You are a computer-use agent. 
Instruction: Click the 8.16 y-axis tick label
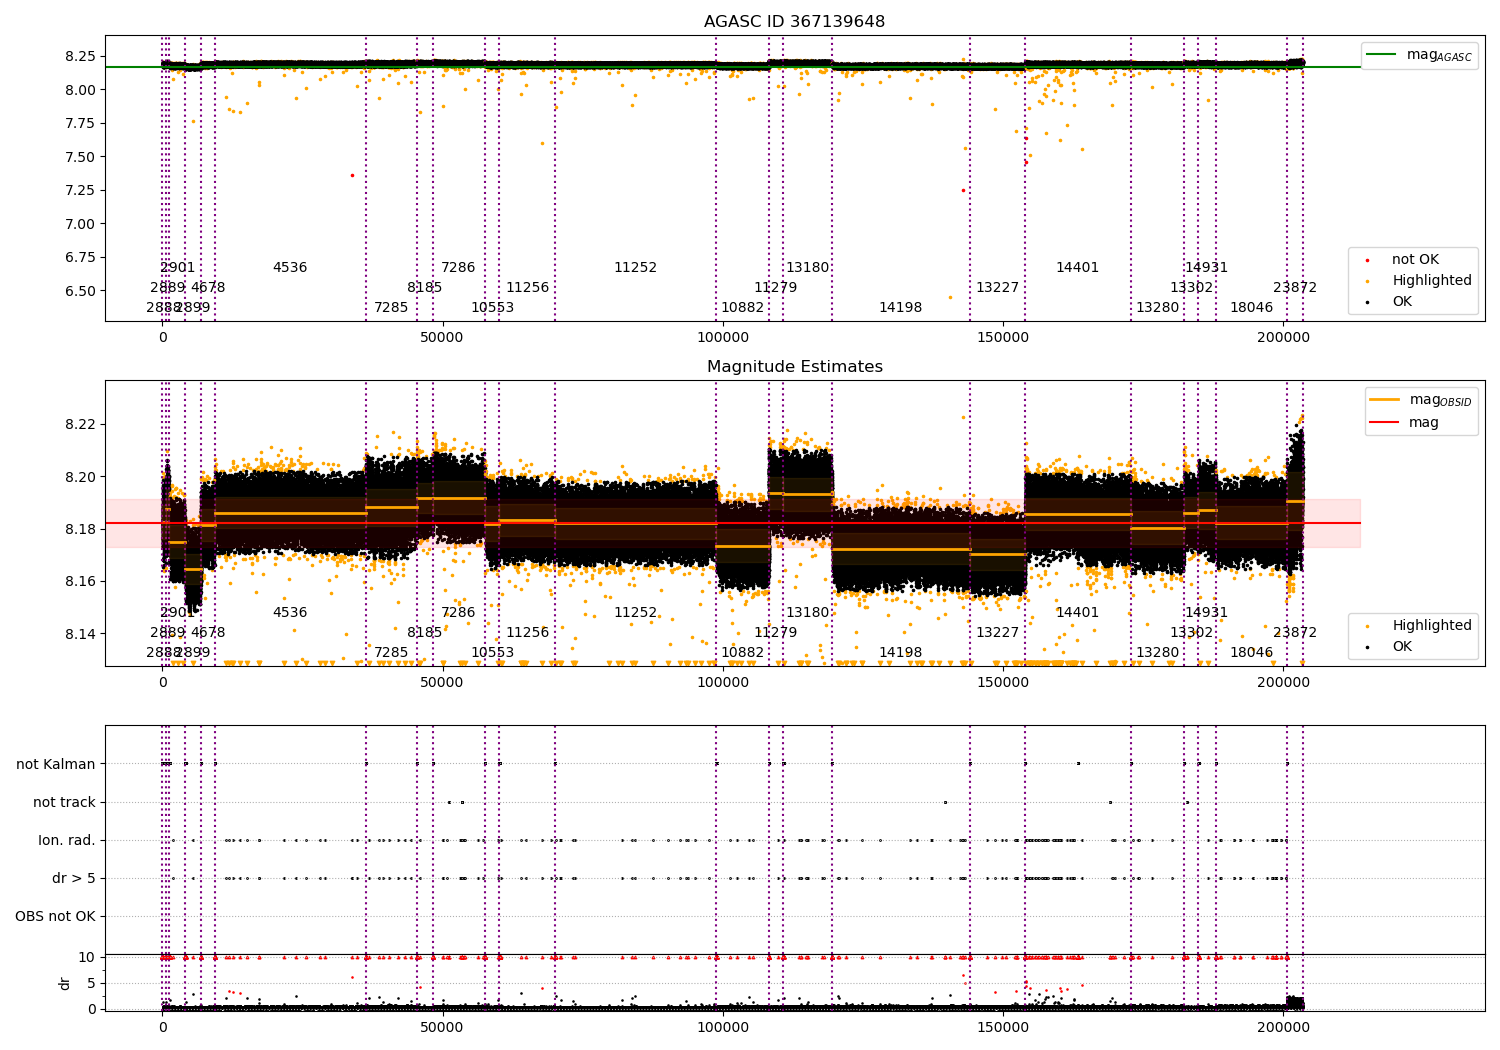79,582
